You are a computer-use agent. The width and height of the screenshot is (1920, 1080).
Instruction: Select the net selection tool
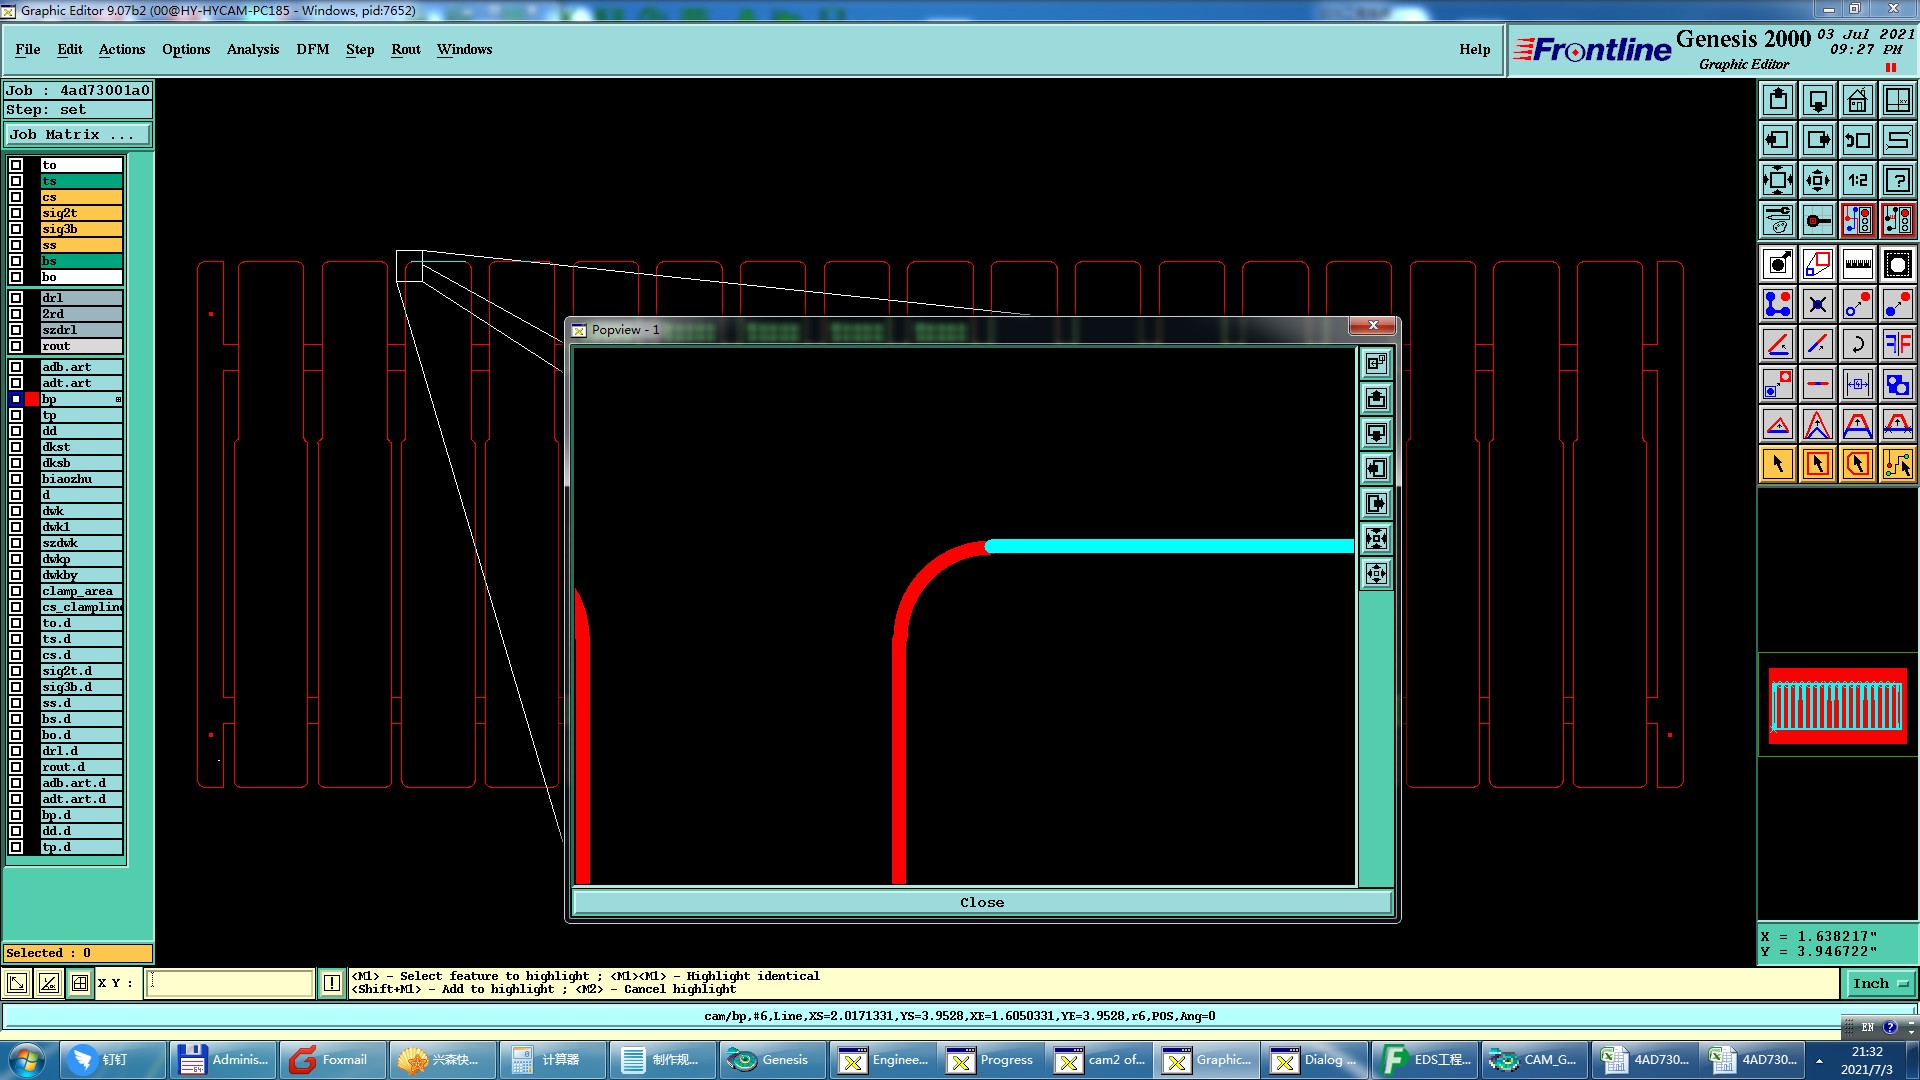click(1898, 464)
